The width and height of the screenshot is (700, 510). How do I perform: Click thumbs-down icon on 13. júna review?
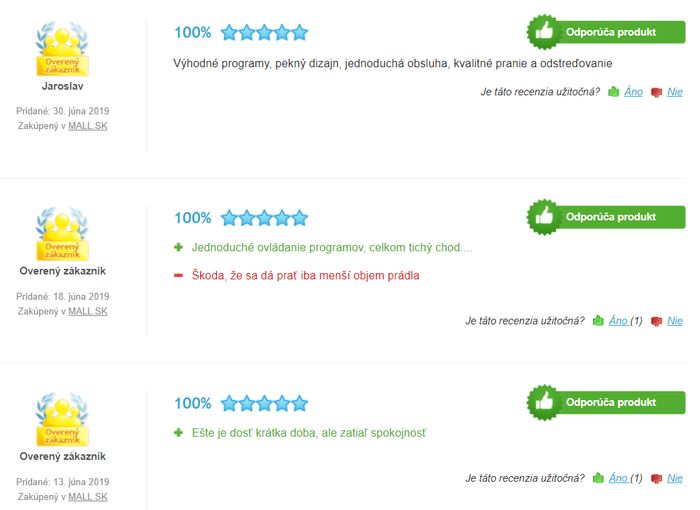(656, 479)
